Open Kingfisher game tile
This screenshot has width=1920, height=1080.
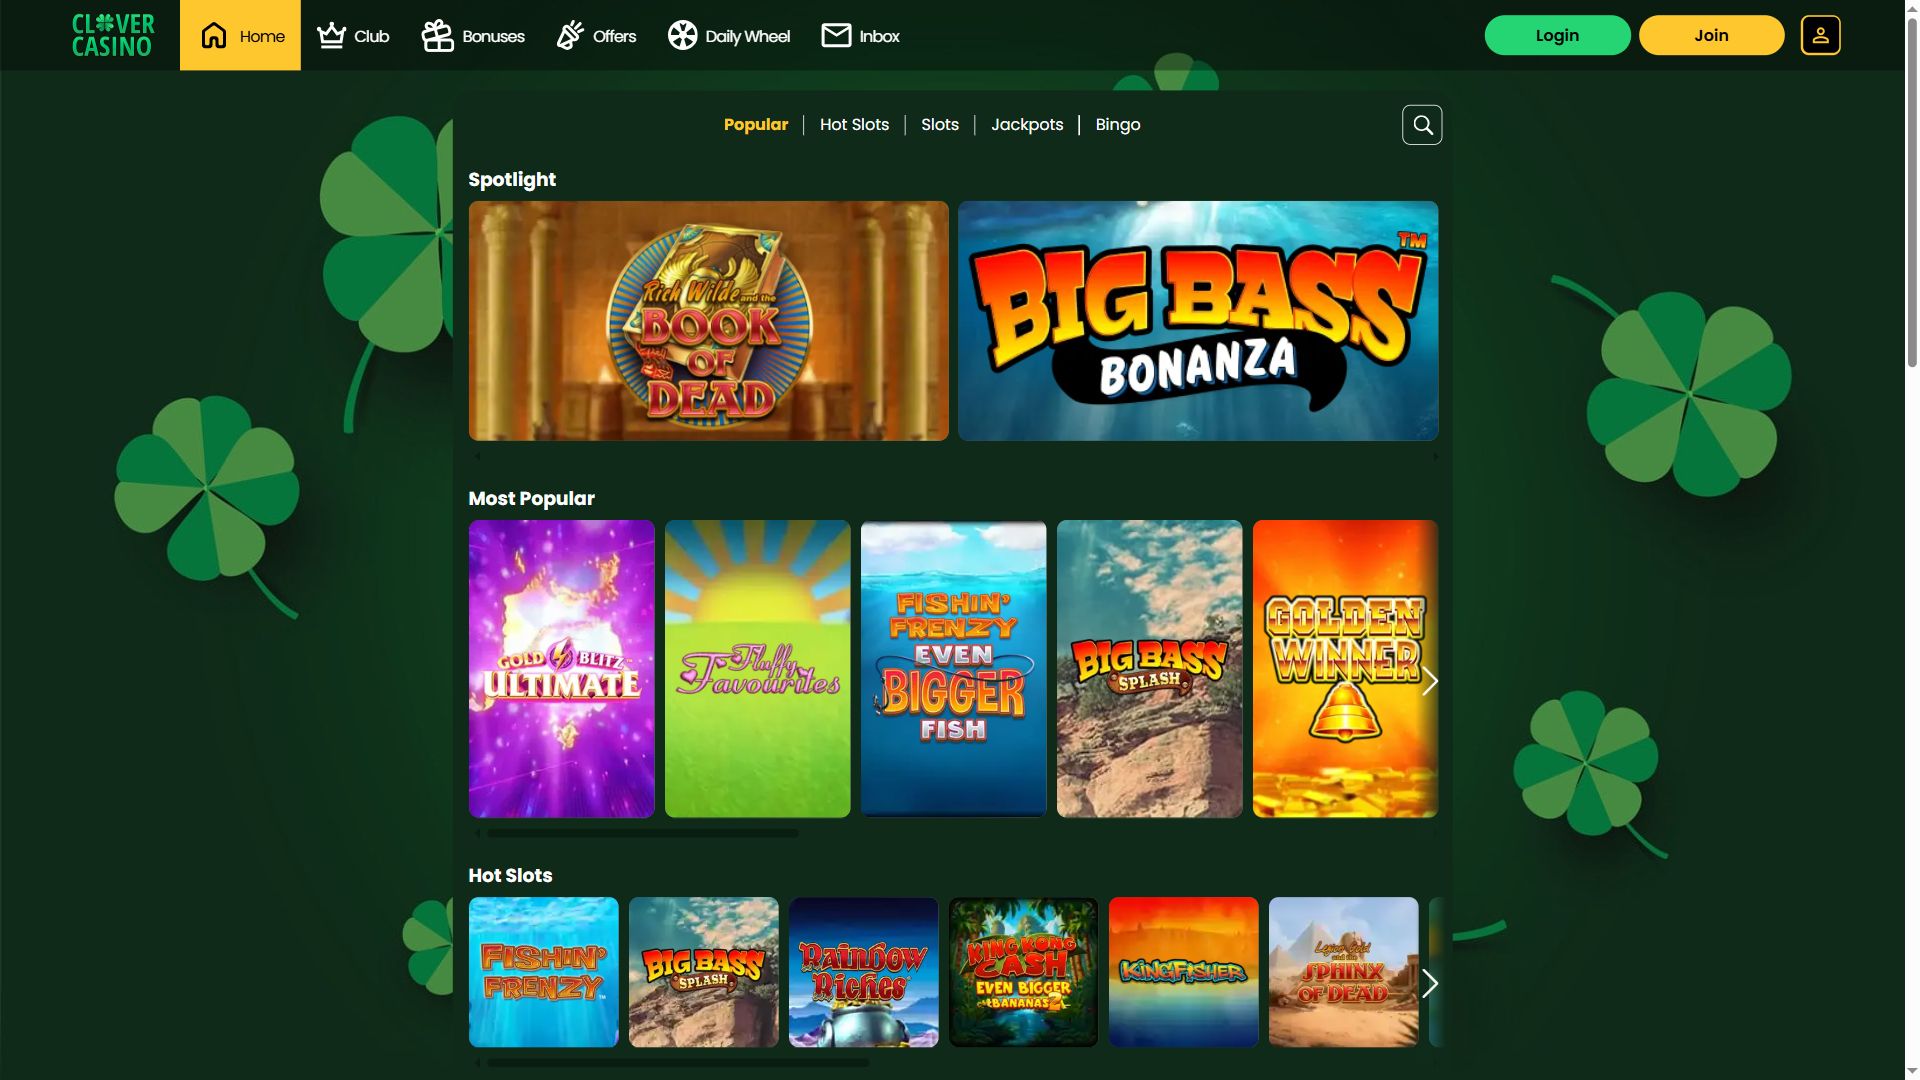tap(1184, 972)
